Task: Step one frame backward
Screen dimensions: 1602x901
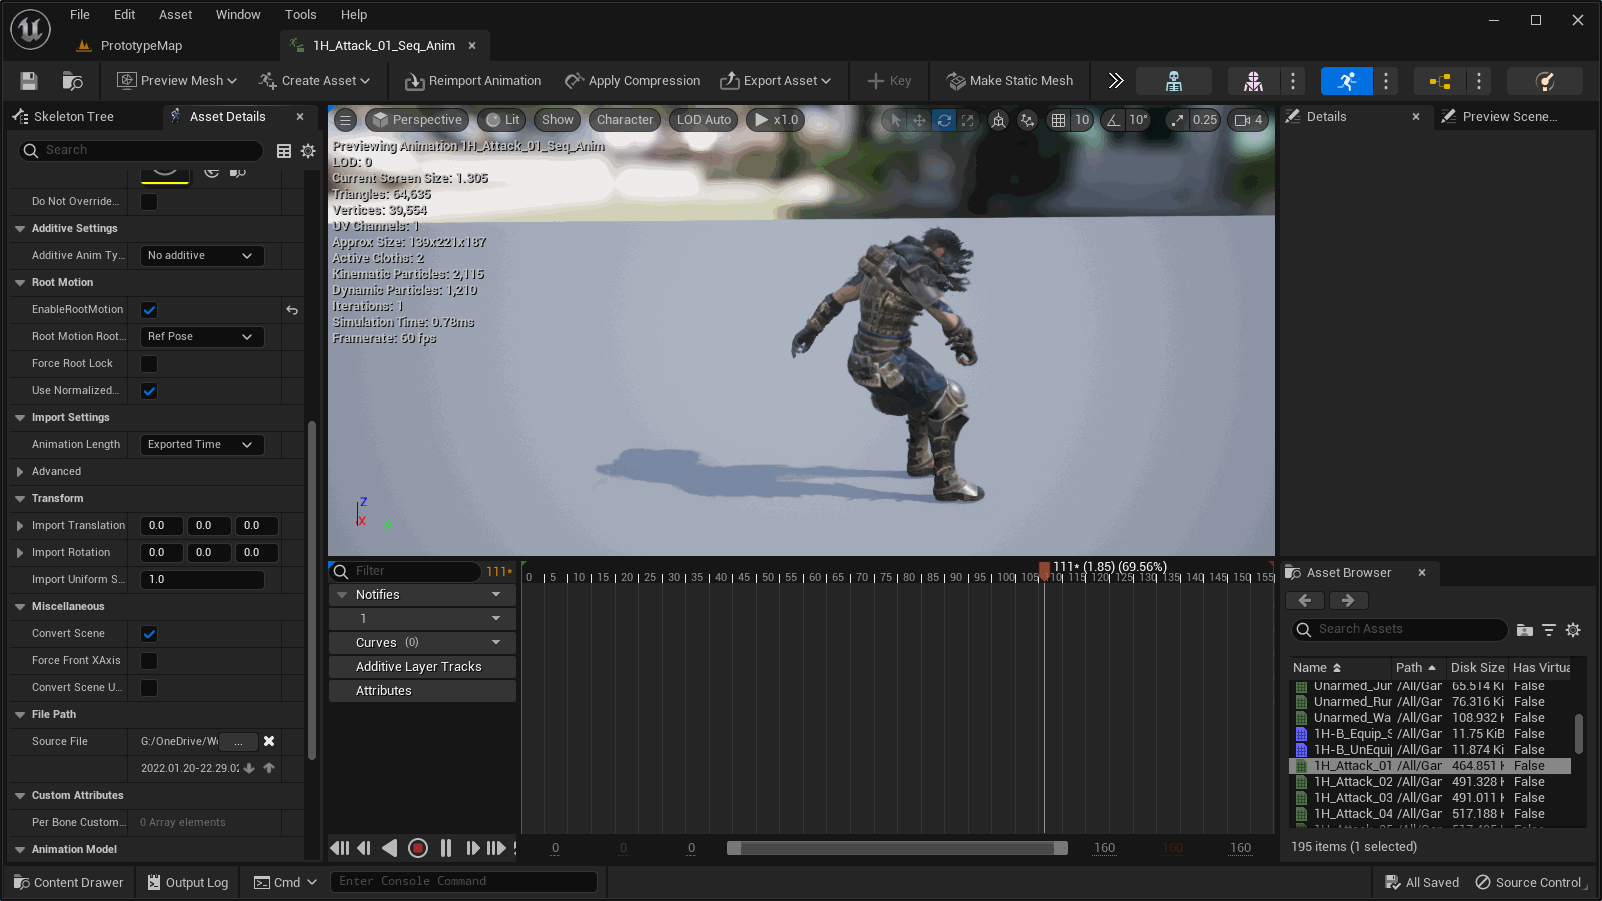Action: (364, 848)
